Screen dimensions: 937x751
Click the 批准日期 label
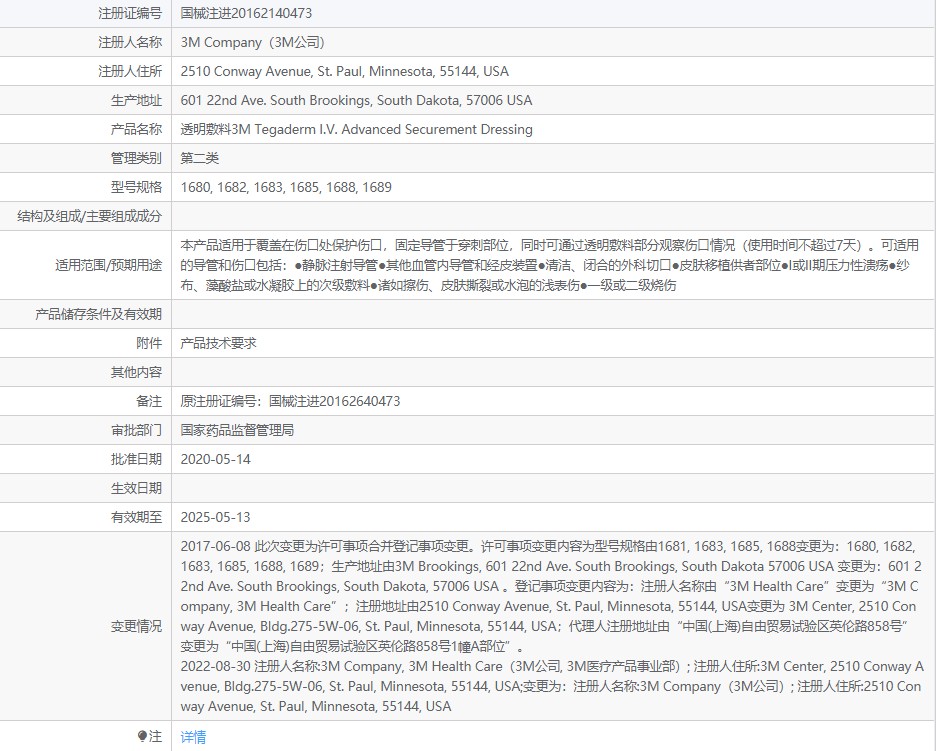click(x=136, y=459)
